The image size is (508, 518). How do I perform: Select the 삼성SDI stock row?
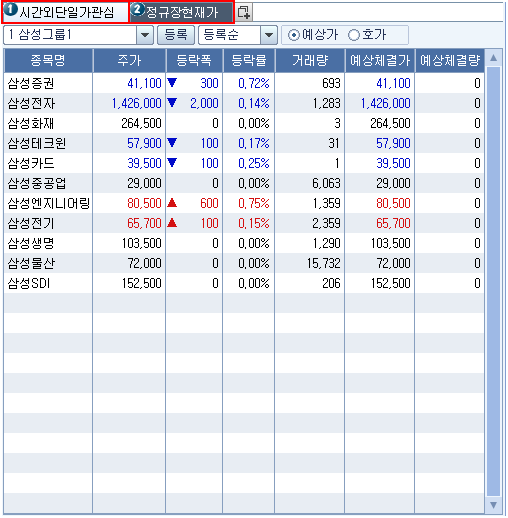[244, 283]
